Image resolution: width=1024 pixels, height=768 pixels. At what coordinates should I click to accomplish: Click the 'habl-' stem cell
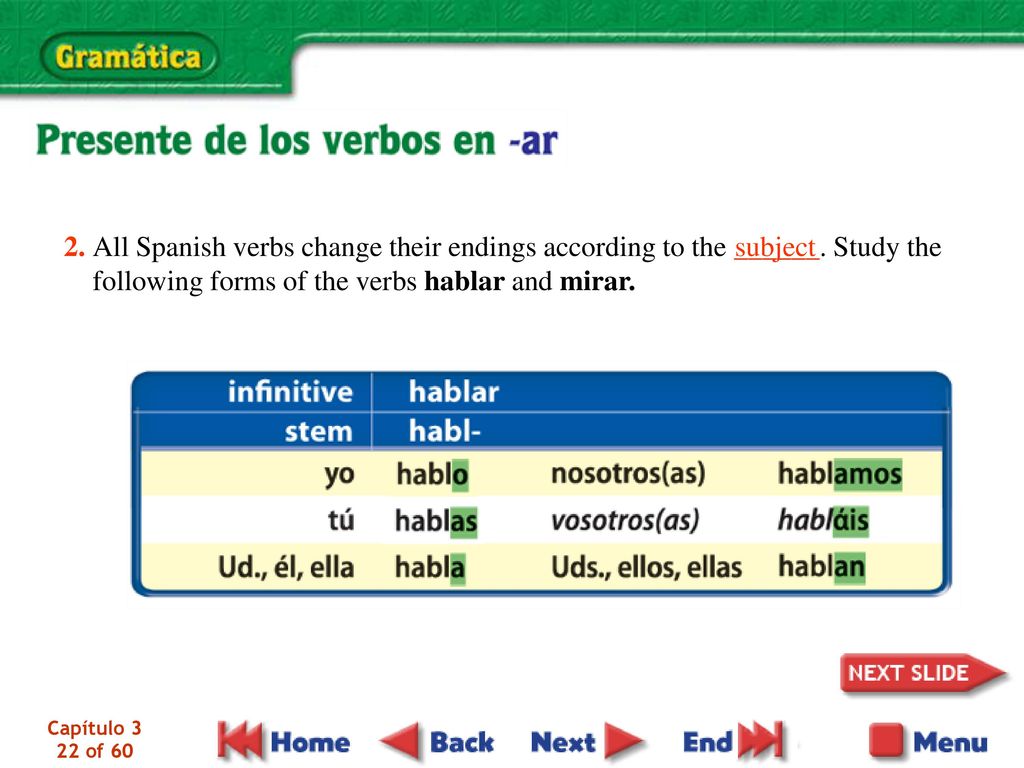(445, 432)
